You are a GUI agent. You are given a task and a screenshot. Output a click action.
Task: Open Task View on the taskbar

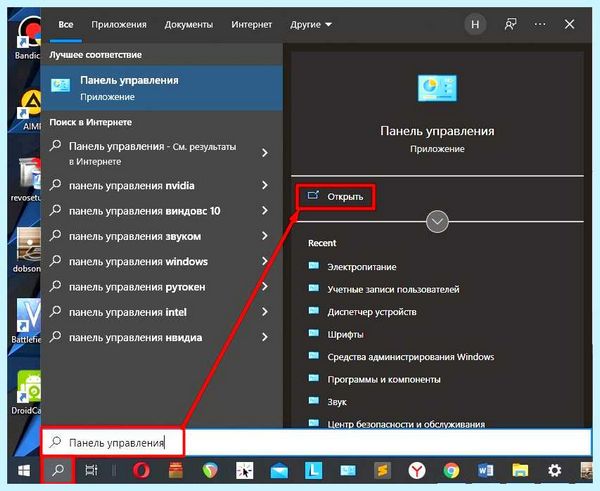click(x=91, y=470)
